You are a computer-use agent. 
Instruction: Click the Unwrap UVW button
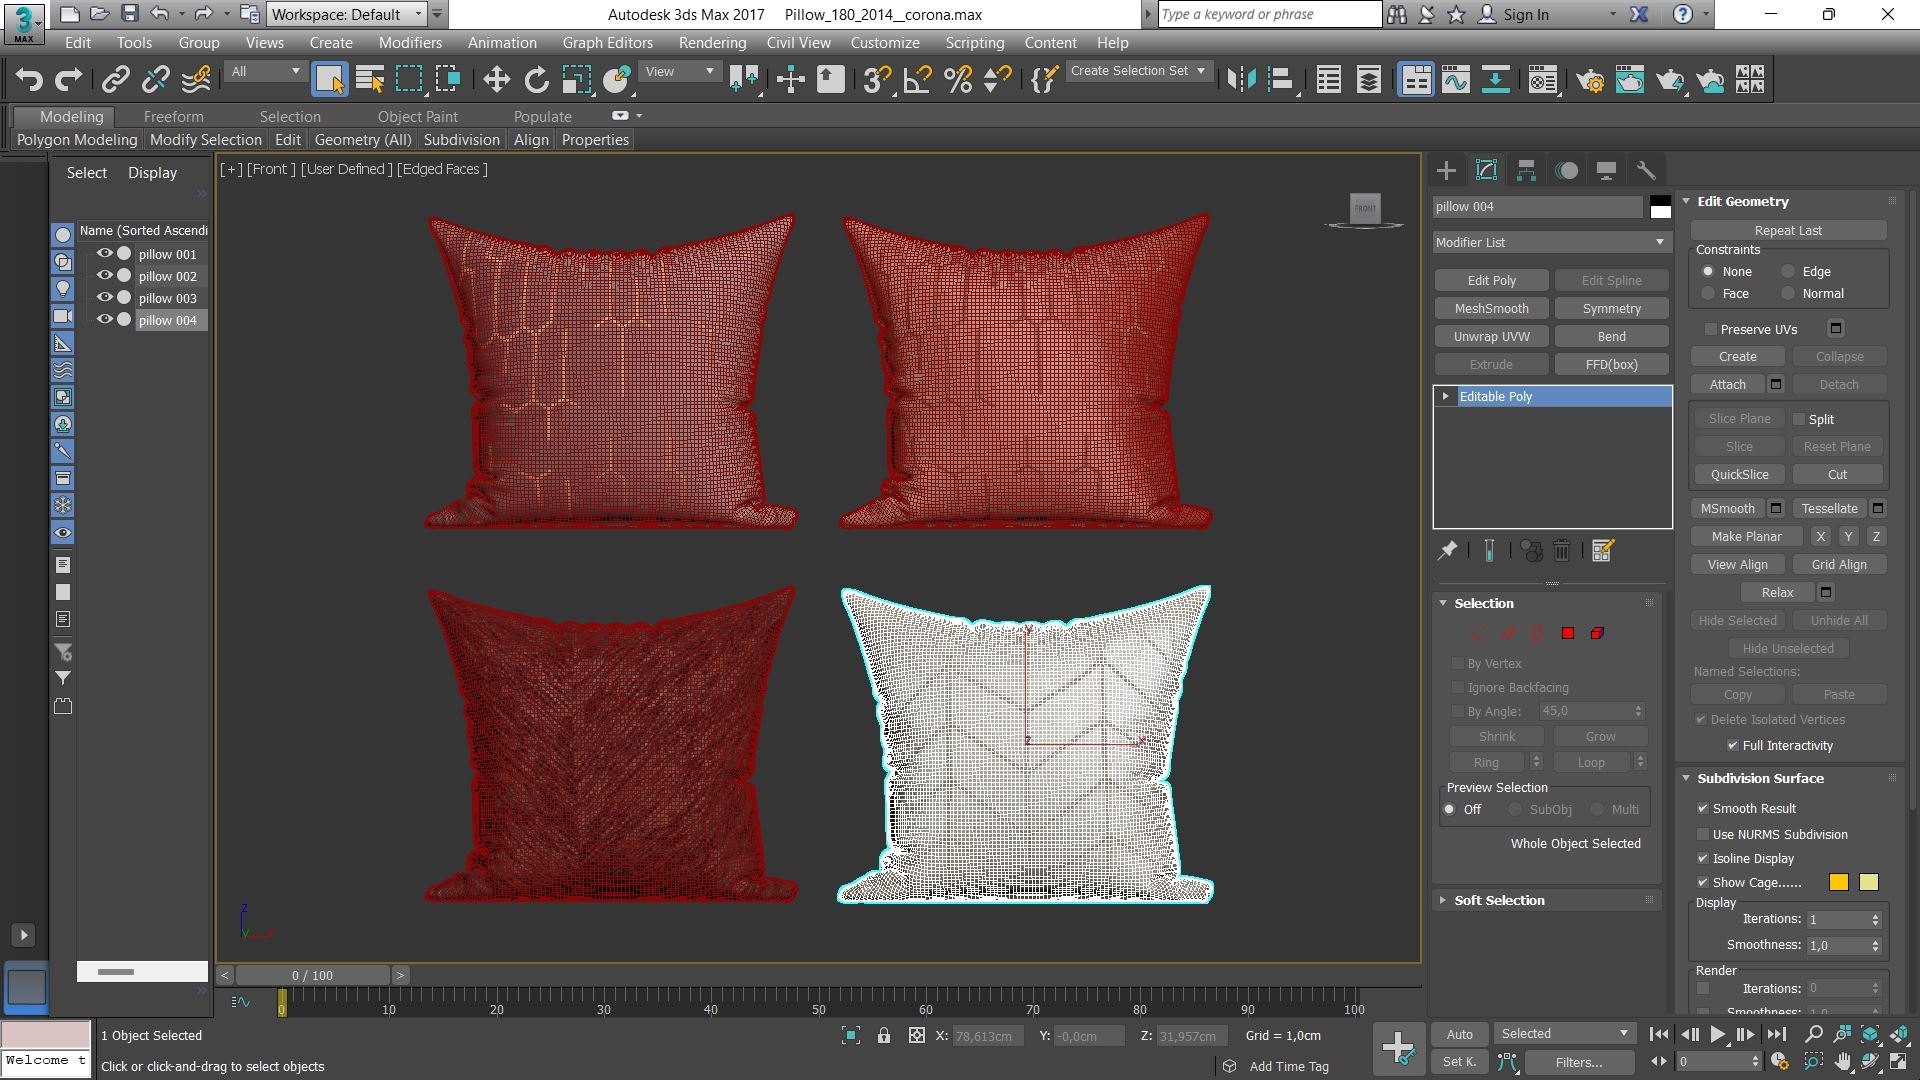1491,336
